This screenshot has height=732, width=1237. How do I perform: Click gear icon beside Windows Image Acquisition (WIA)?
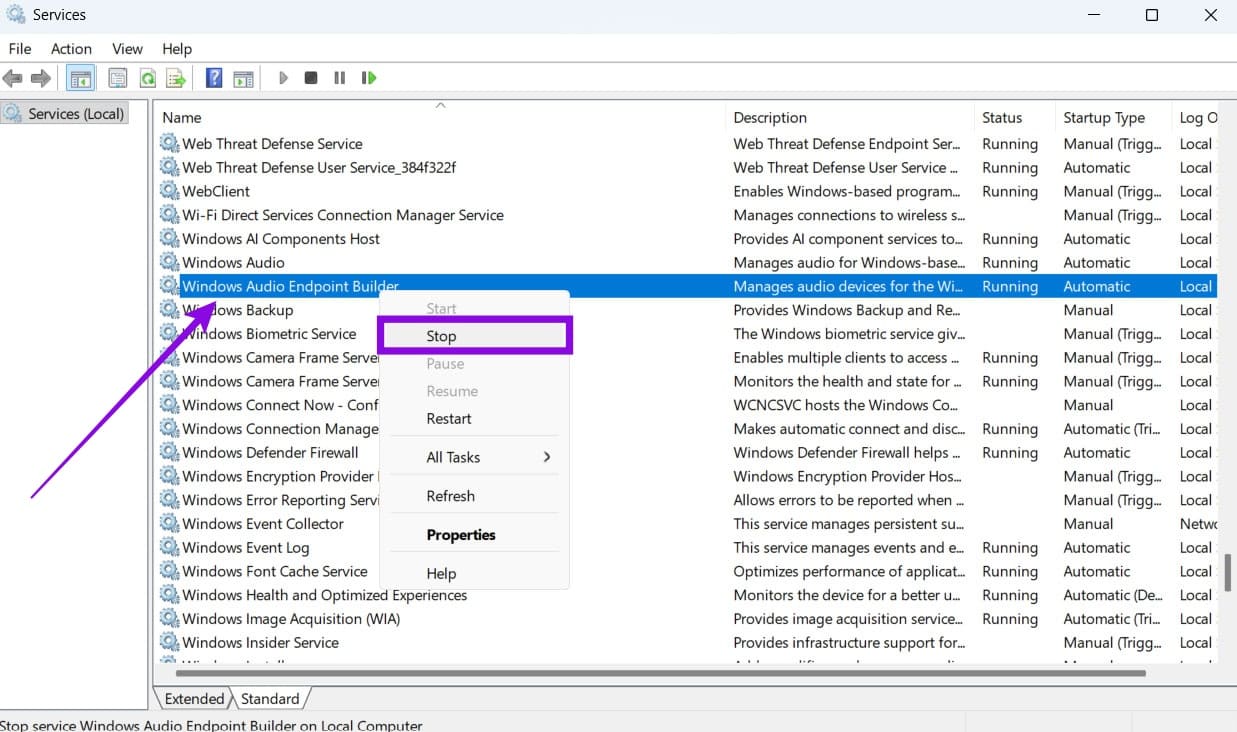[169, 619]
